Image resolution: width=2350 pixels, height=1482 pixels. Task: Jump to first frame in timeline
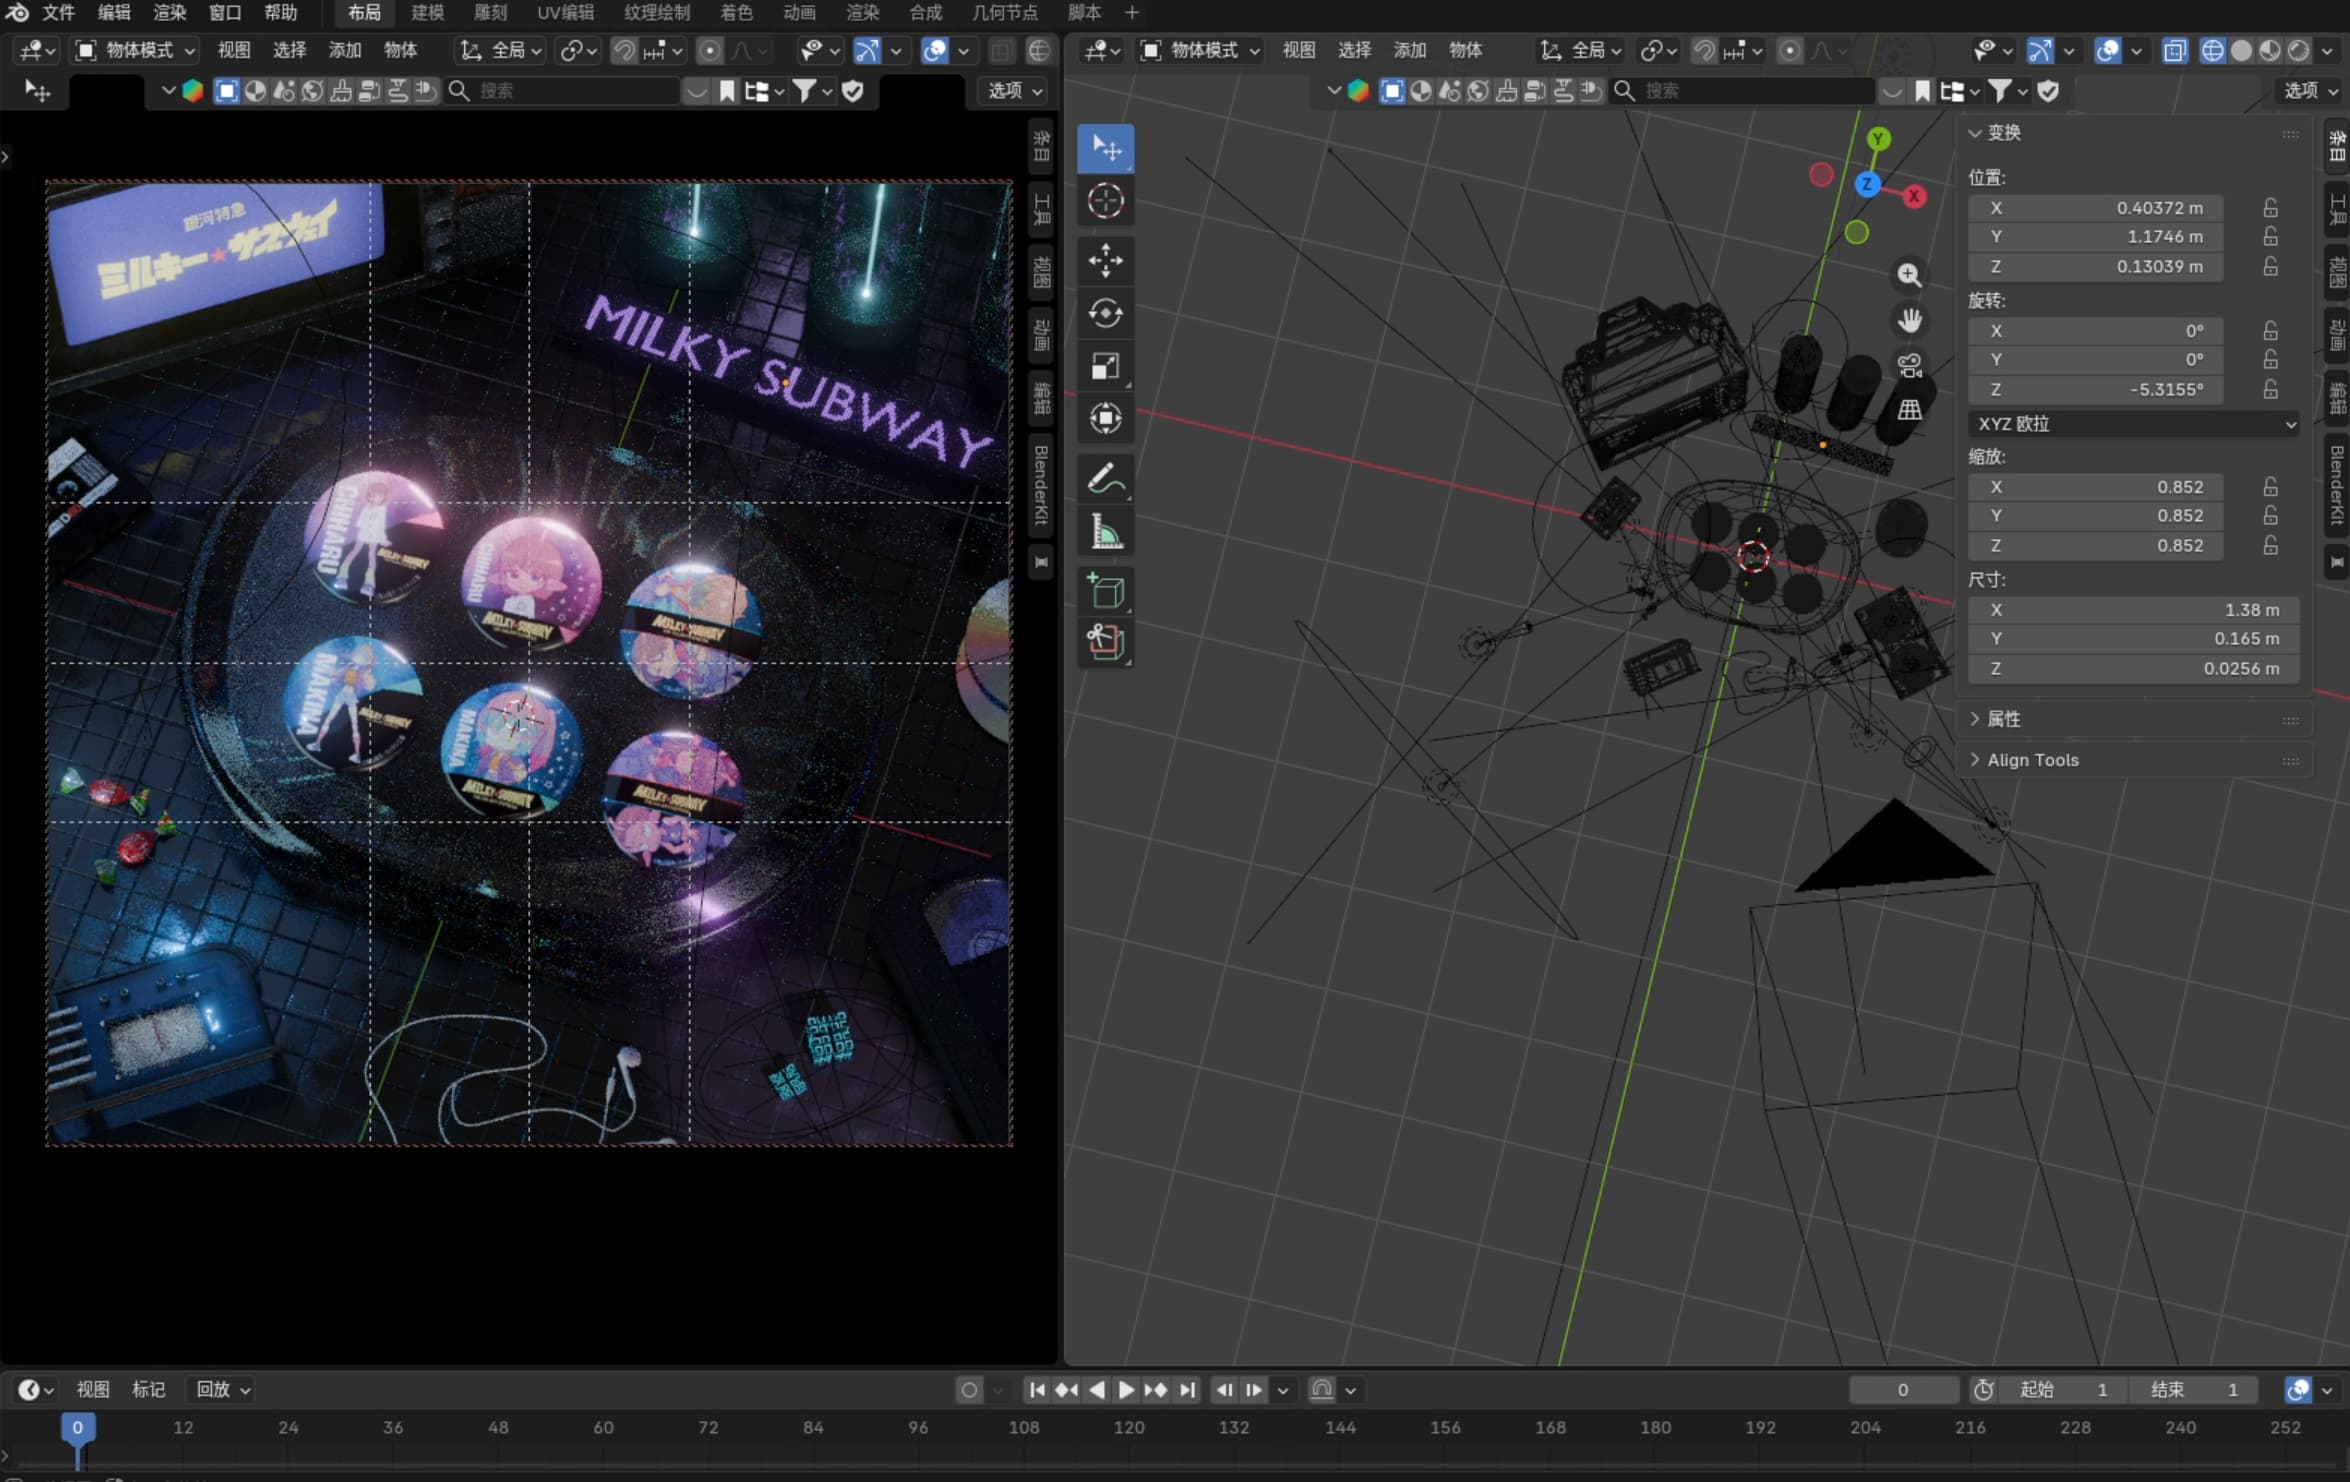point(1037,1390)
